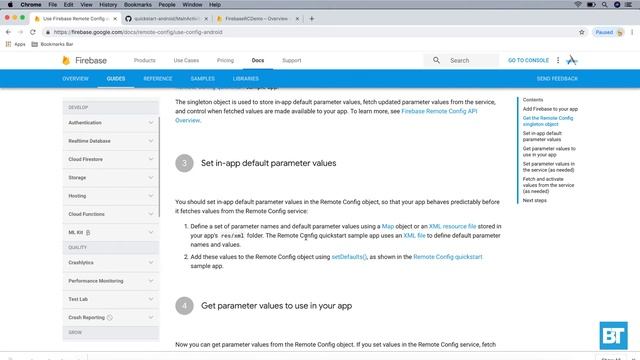Screen dimensions: 640x360
Task: Switch to the quickstart-android GitHub tab
Action: [166, 19]
